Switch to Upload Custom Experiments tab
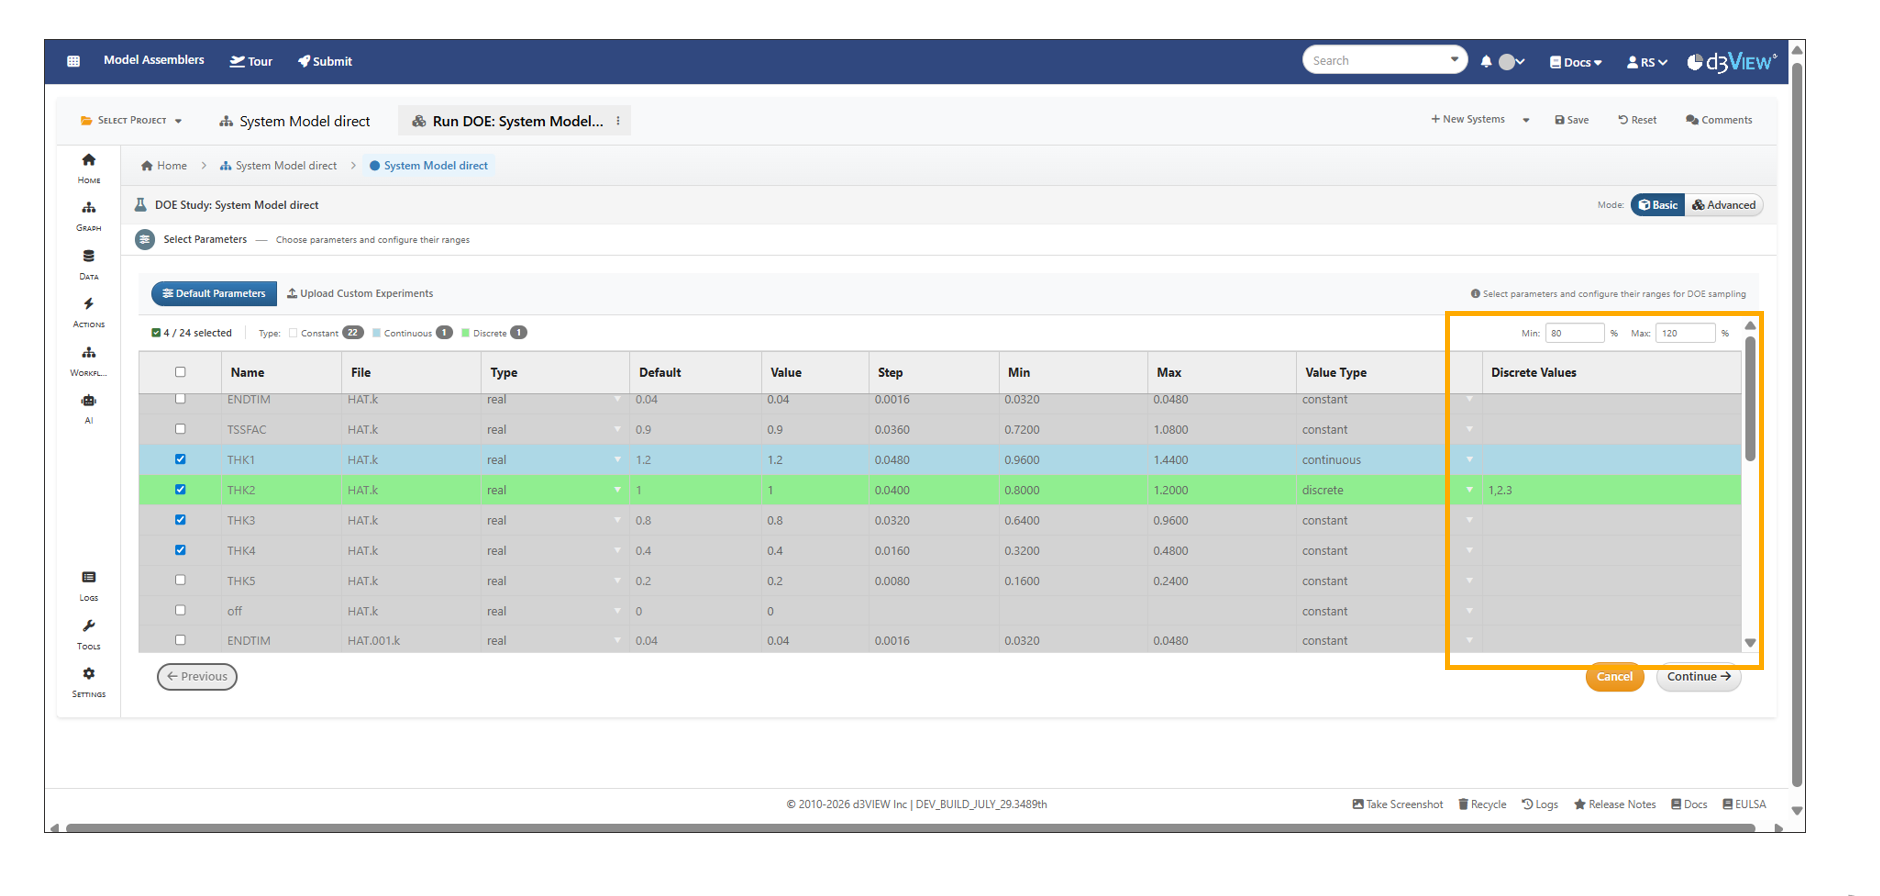The width and height of the screenshot is (1880, 896). coord(360,294)
